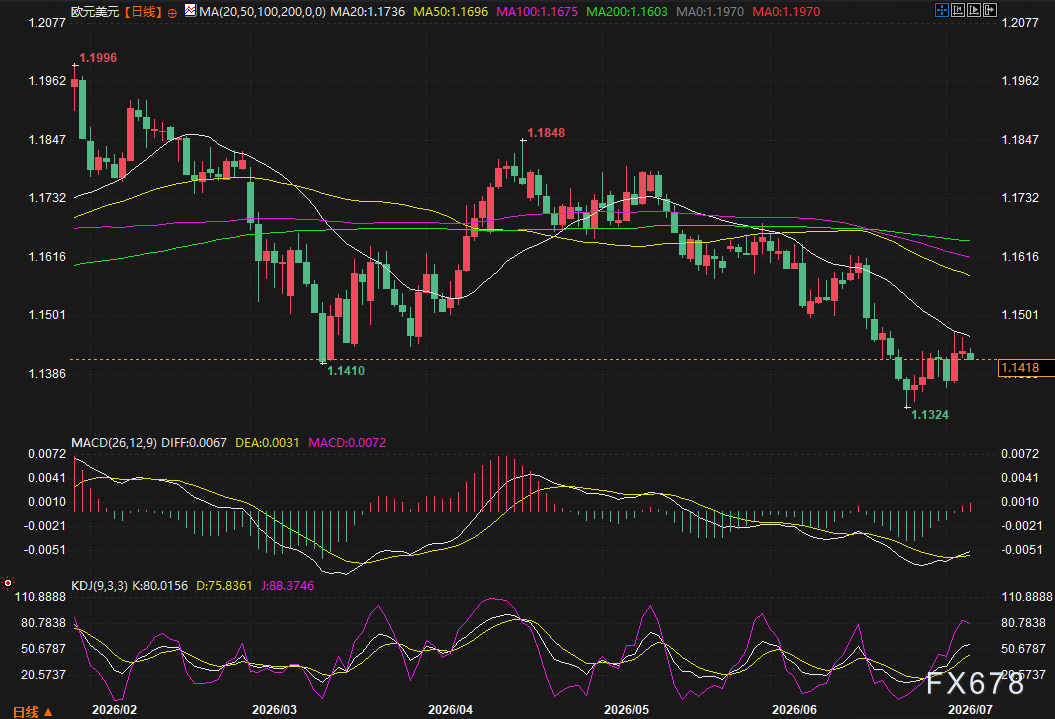Toggle the MA100 magenta line label
The height and width of the screenshot is (719, 1055).
536,11
